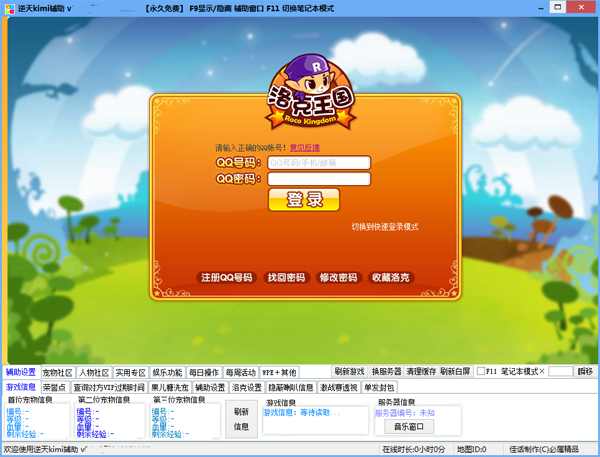Image resolution: width=600 pixels, height=457 pixels.
Task: Click the 注册QQ号码 button
Action: tap(227, 277)
